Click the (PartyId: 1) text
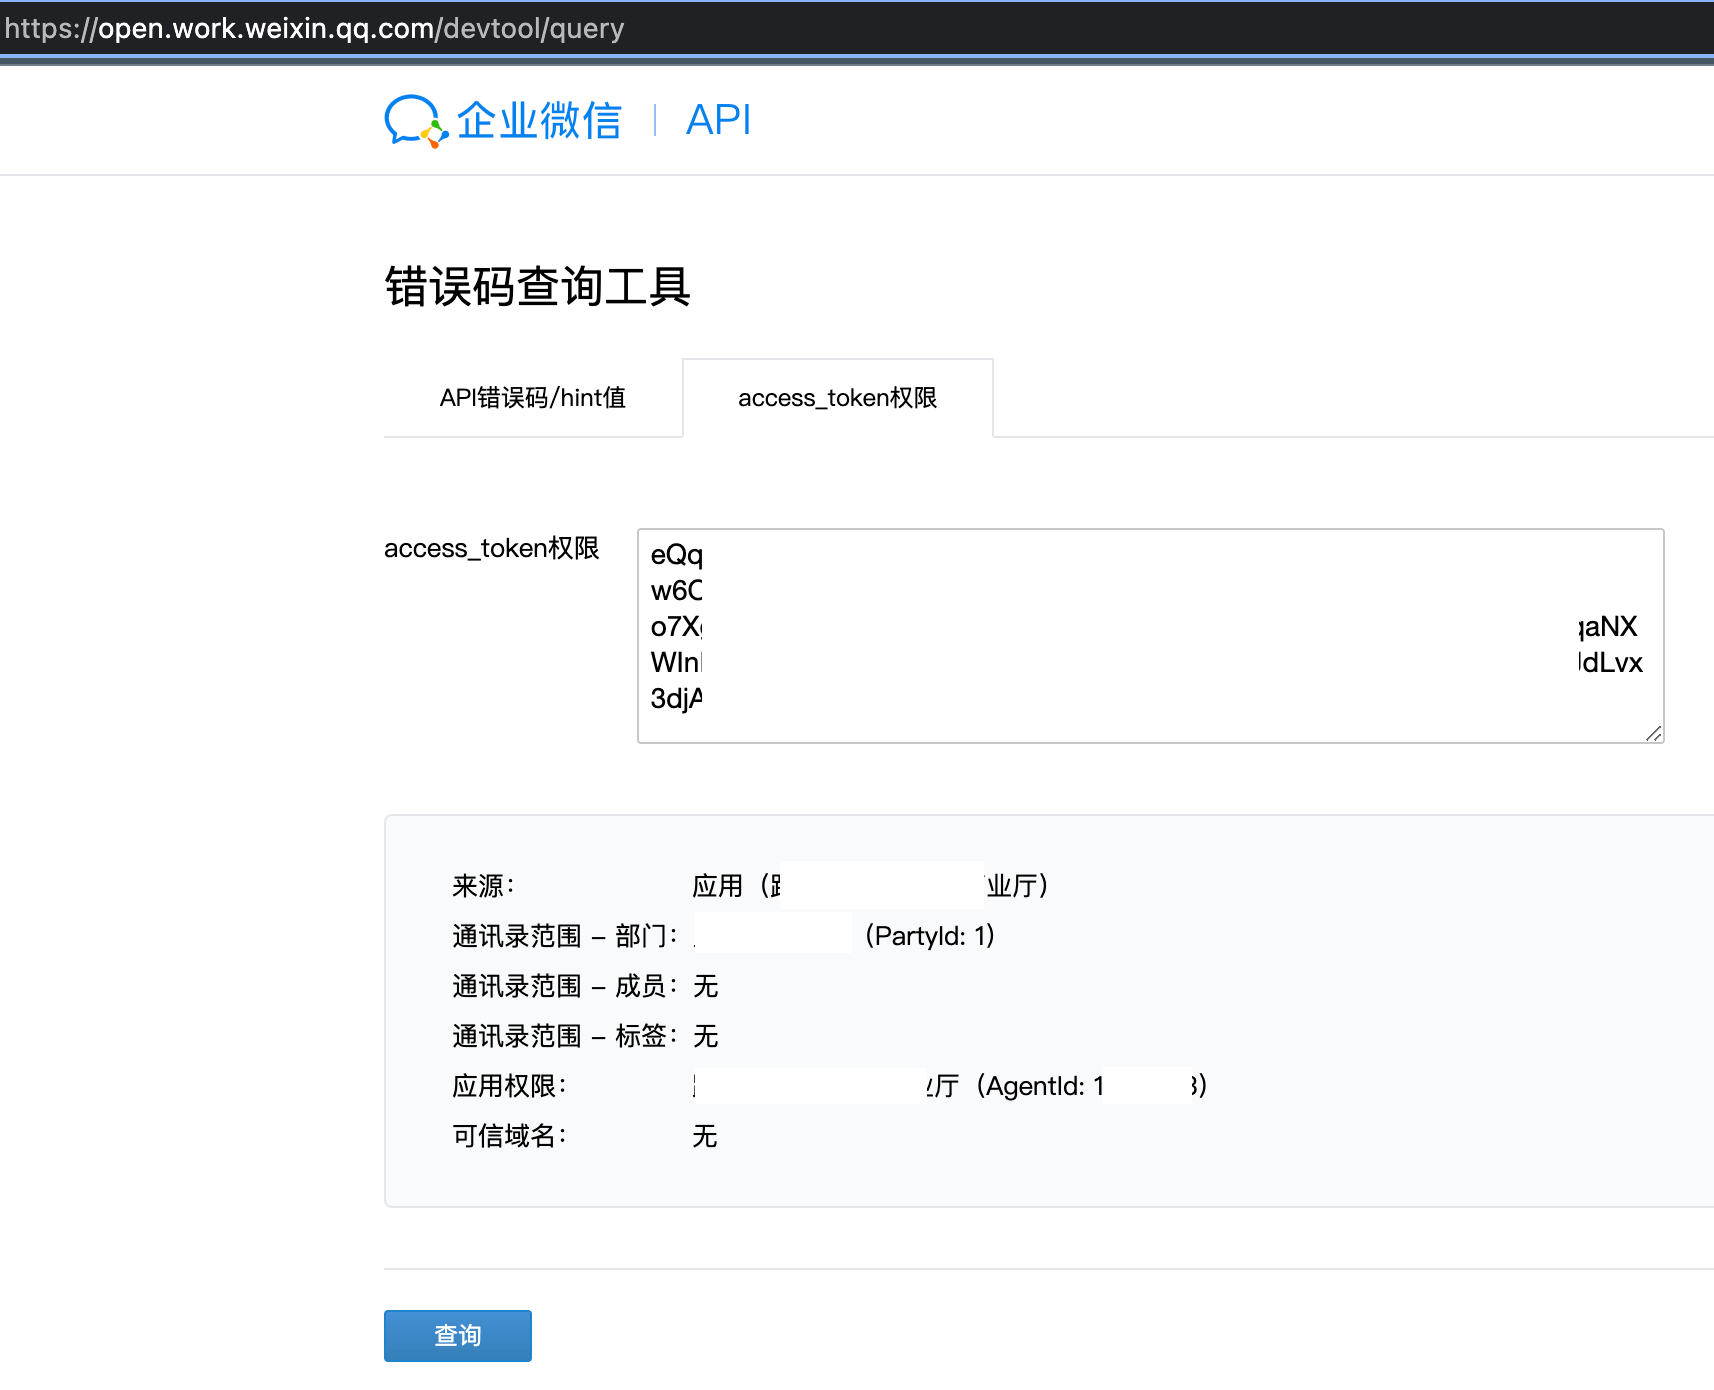This screenshot has width=1714, height=1390. click(x=929, y=936)
